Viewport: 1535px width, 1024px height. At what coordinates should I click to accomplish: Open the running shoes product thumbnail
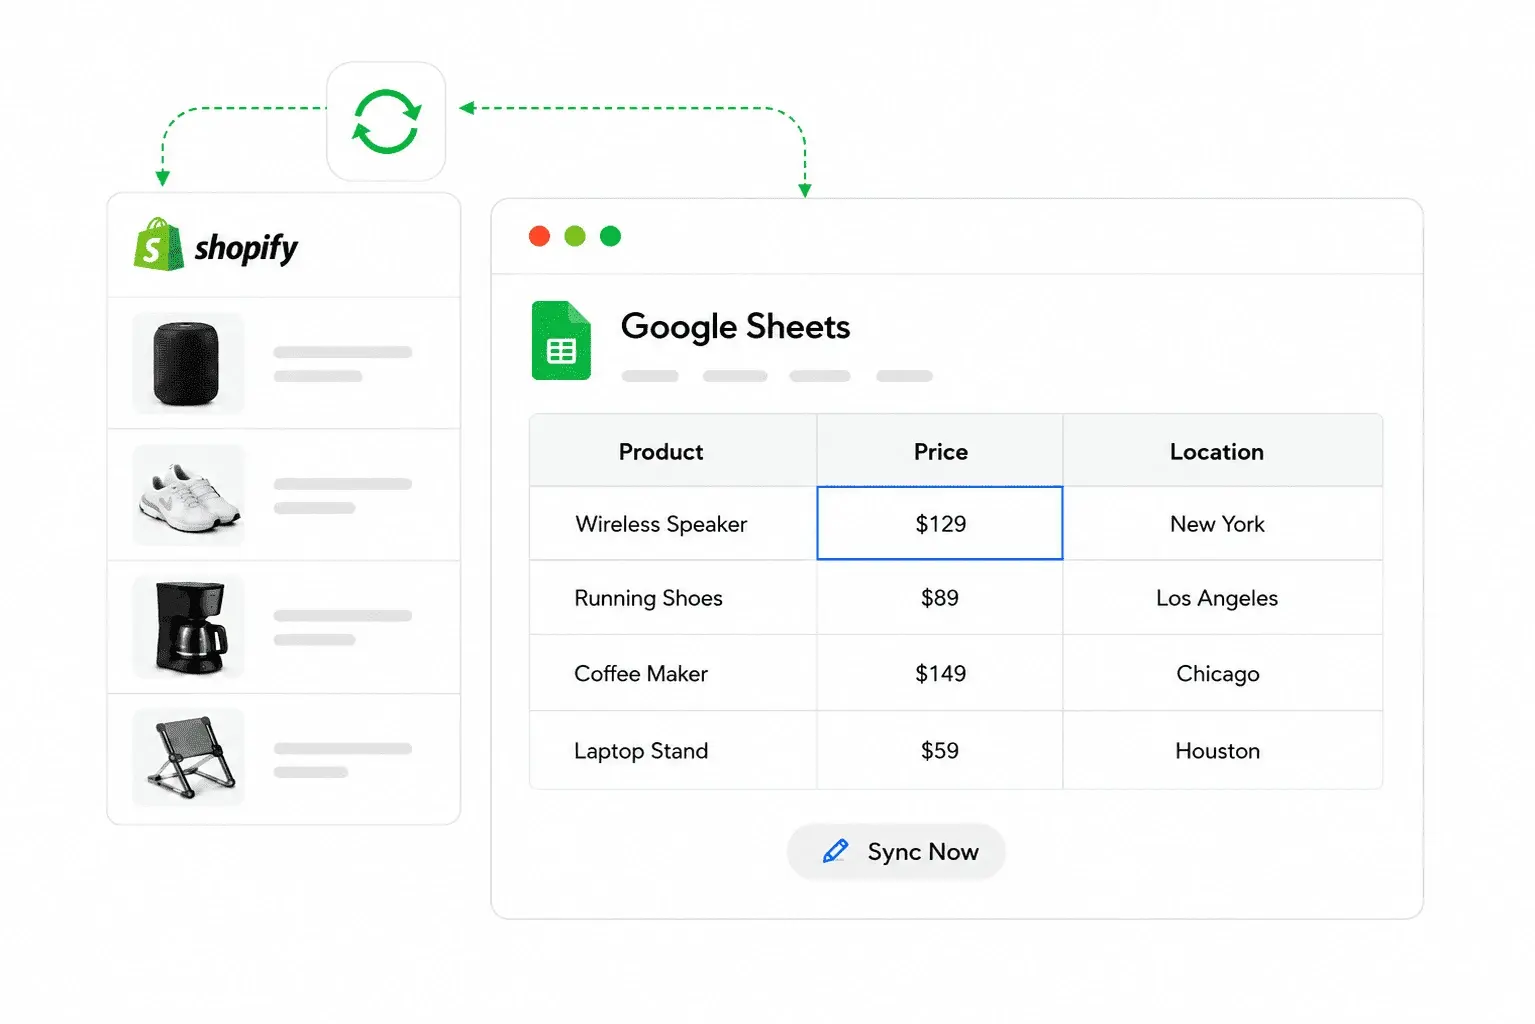188,495
